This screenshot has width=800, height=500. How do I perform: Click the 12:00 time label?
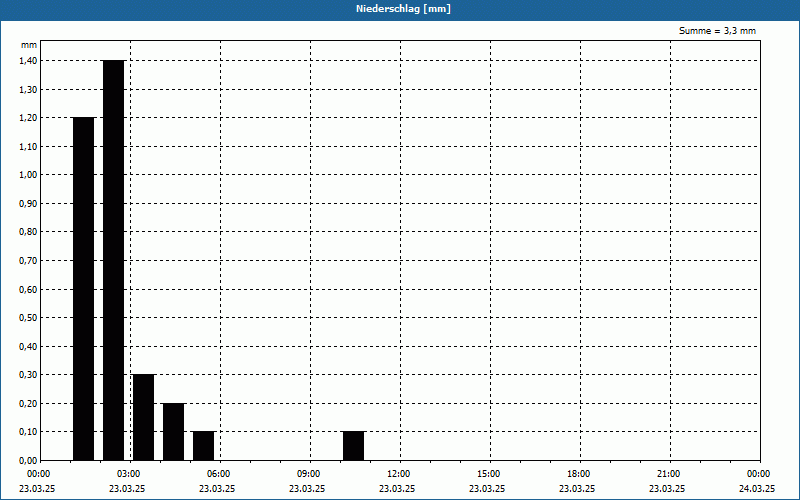coord(399,474)
